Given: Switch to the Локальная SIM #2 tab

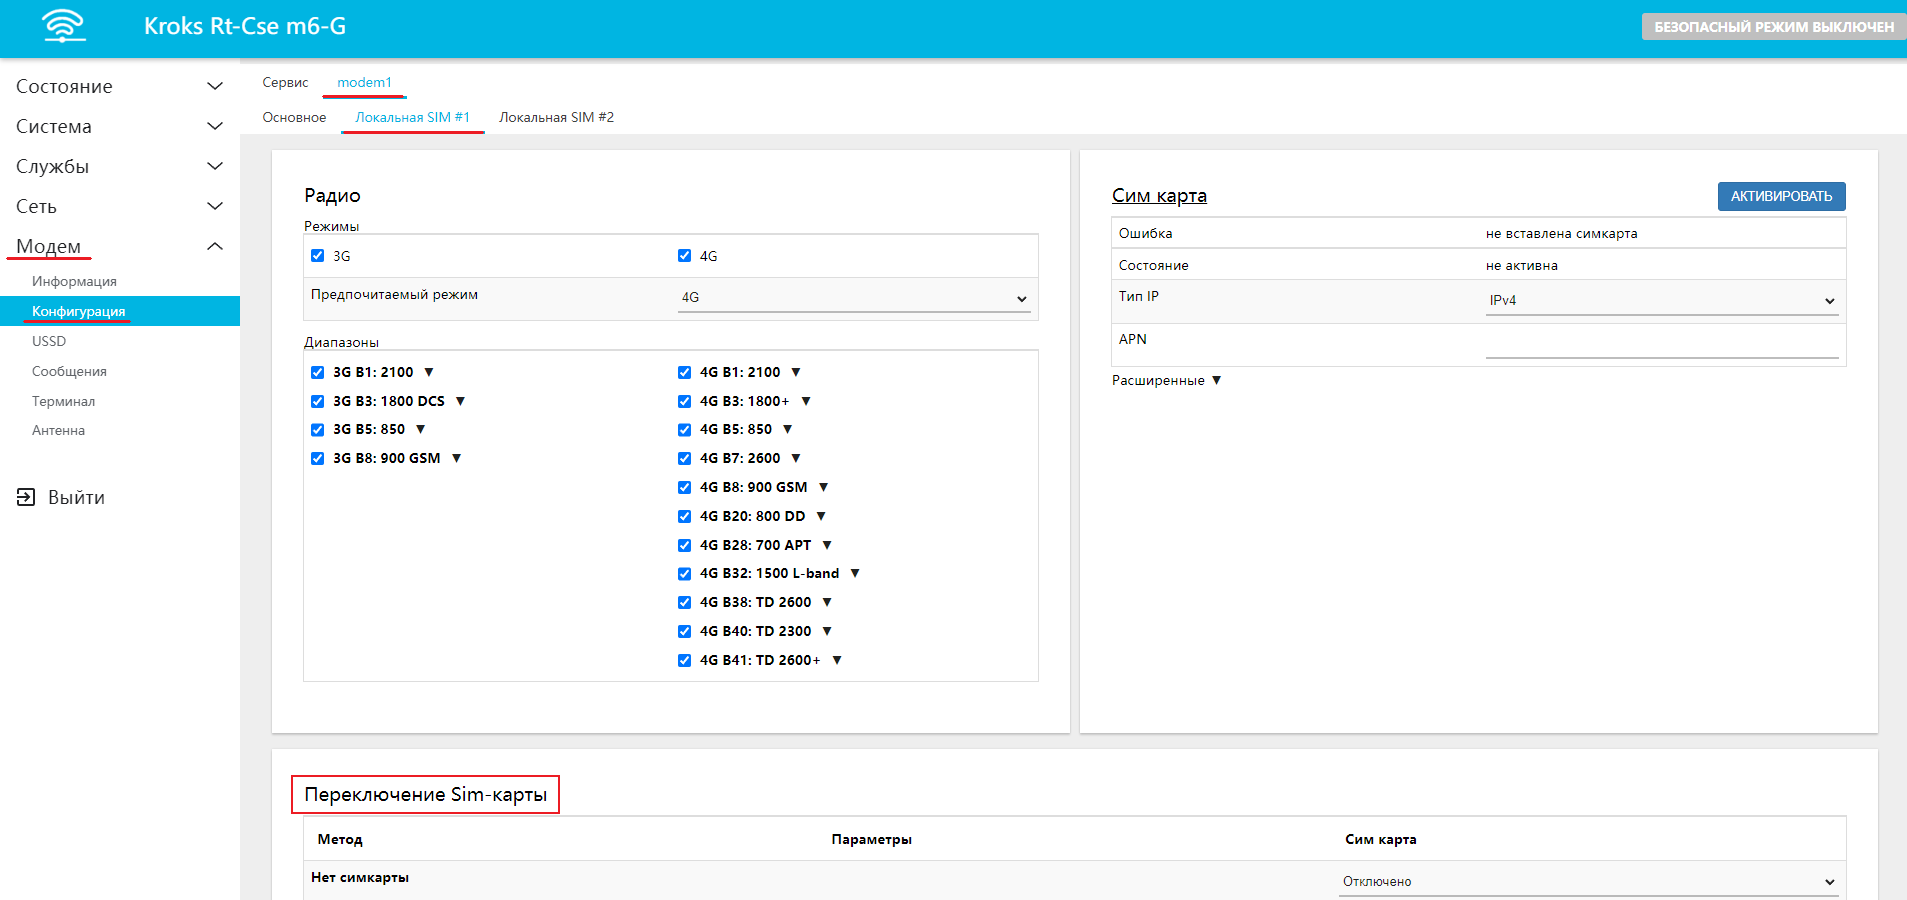Looking at the screenshot, I should tap(556, 117).
